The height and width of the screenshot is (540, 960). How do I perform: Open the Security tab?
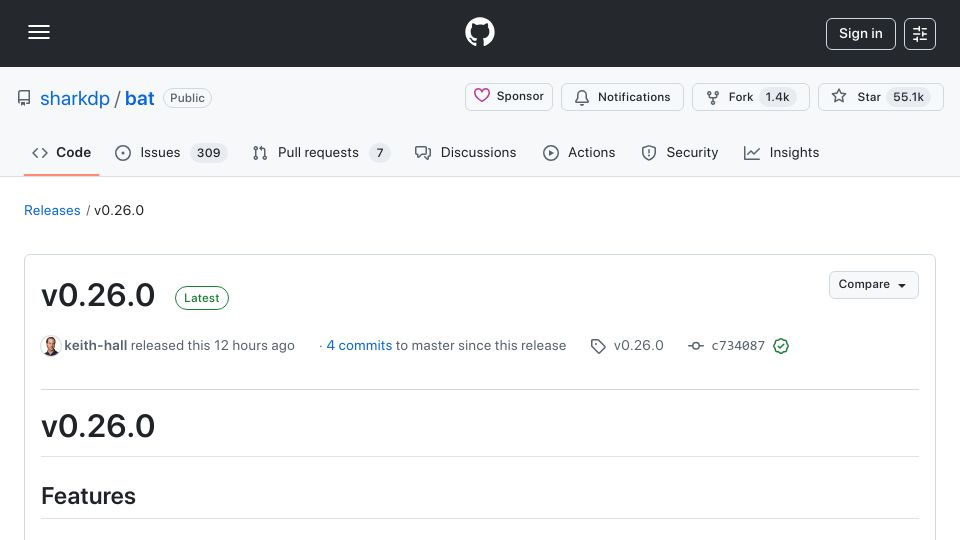[x=680, y=152]
